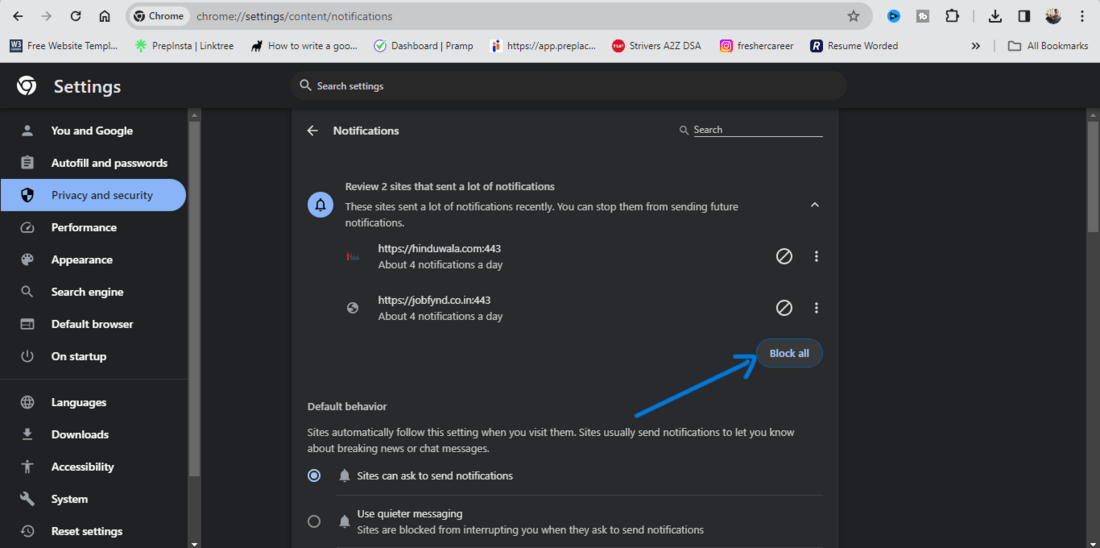Block notifications from jobfynd.co.in
Viewport: 1100px width, 548px height.
tap(784, 308)
